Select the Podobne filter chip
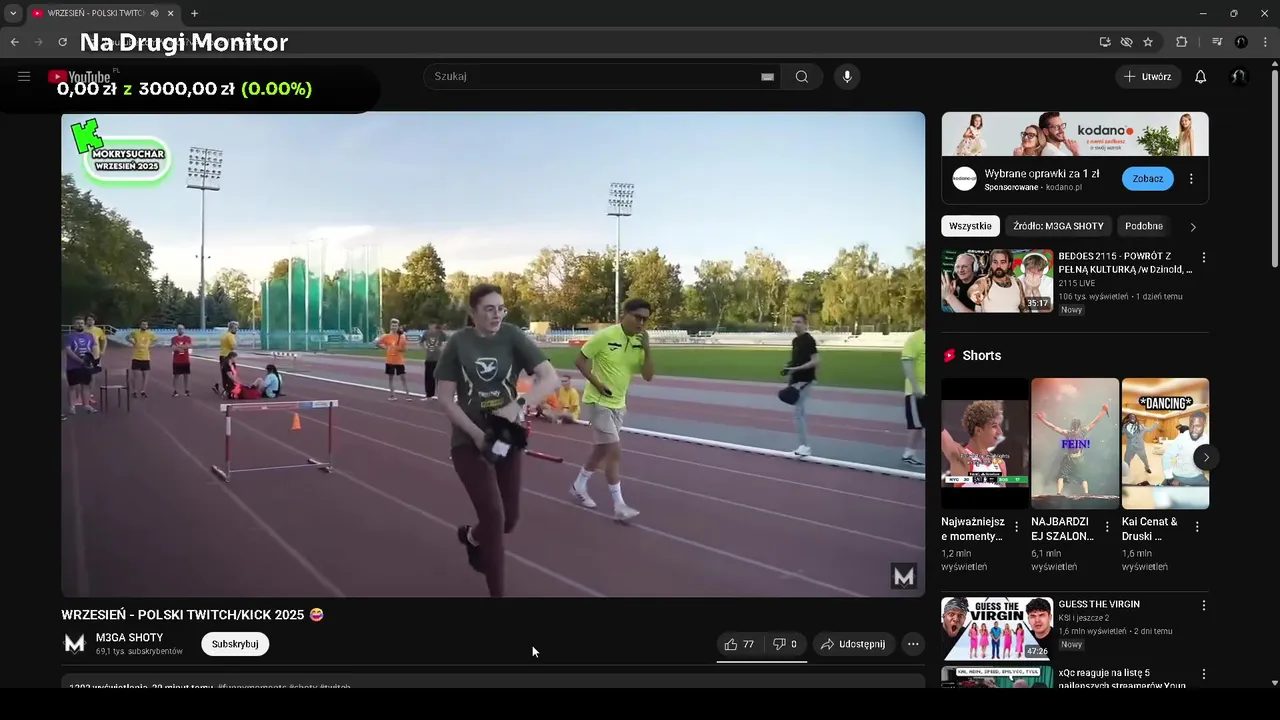Screen dimensions: 1280x720 [x=1143, y=226]
